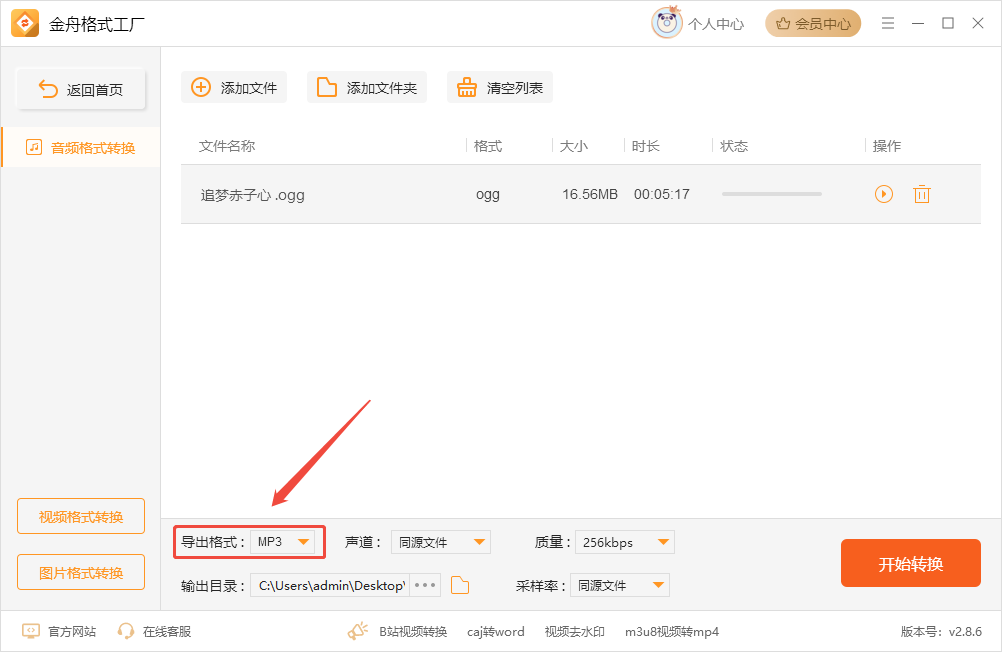The image size is (1002, 652).
Task: Click the 格式 column header
Action: (x=488, y=146)
